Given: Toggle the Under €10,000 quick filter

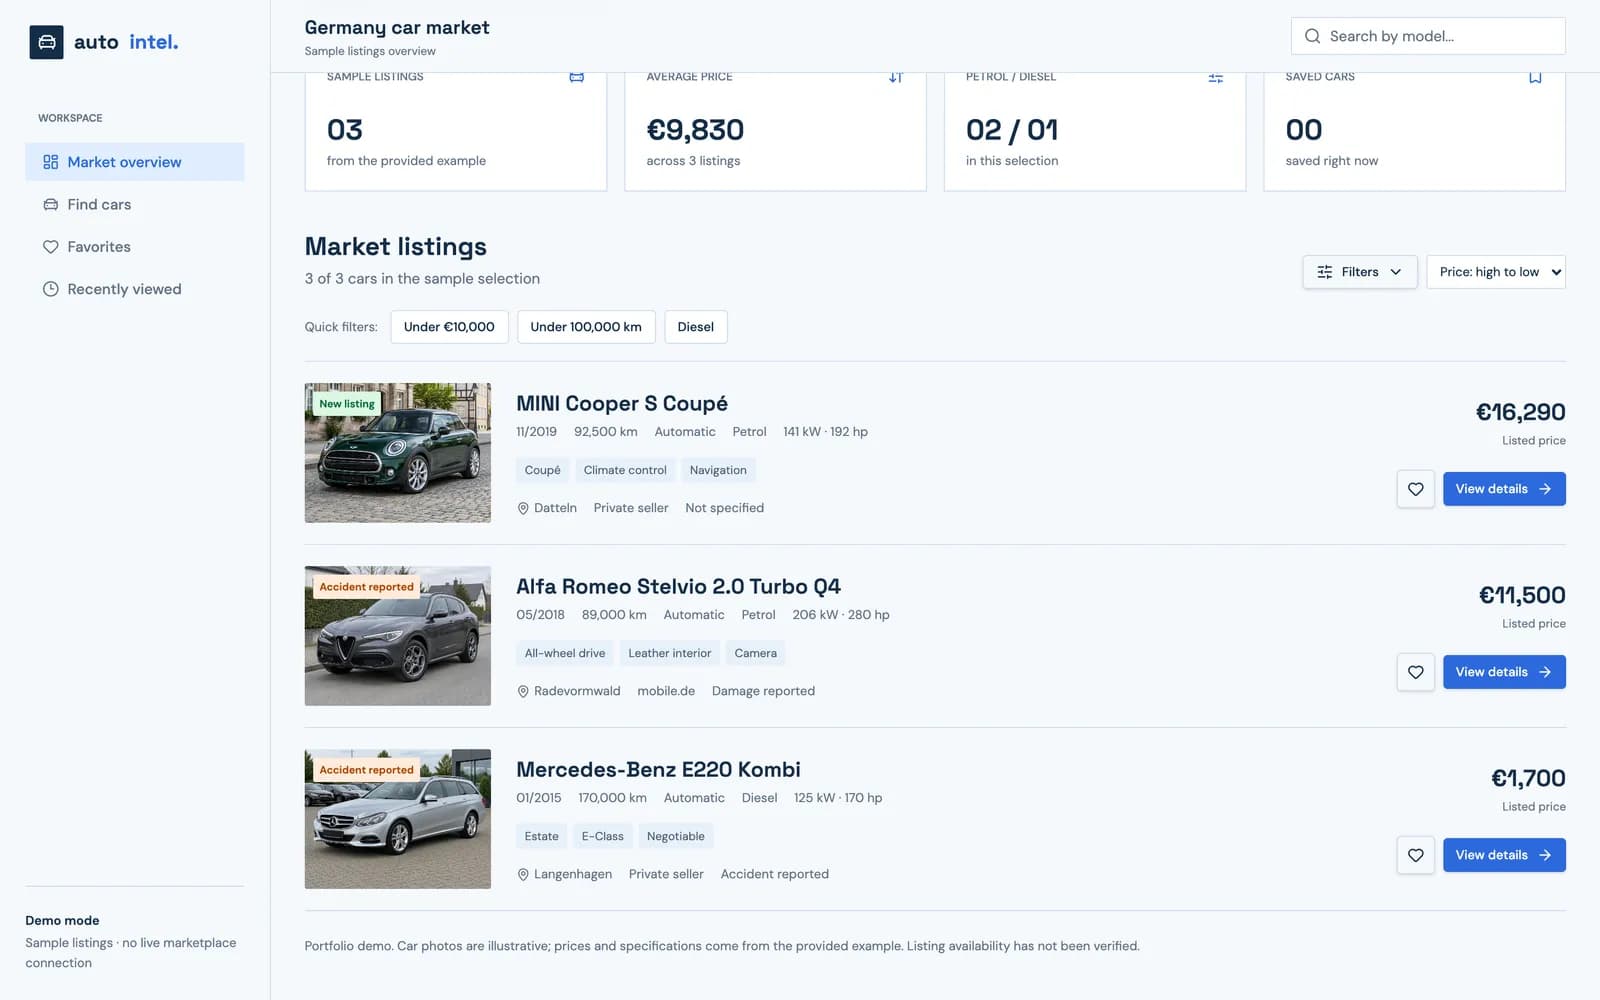Looking at the screenshot, I should point(449,327).
